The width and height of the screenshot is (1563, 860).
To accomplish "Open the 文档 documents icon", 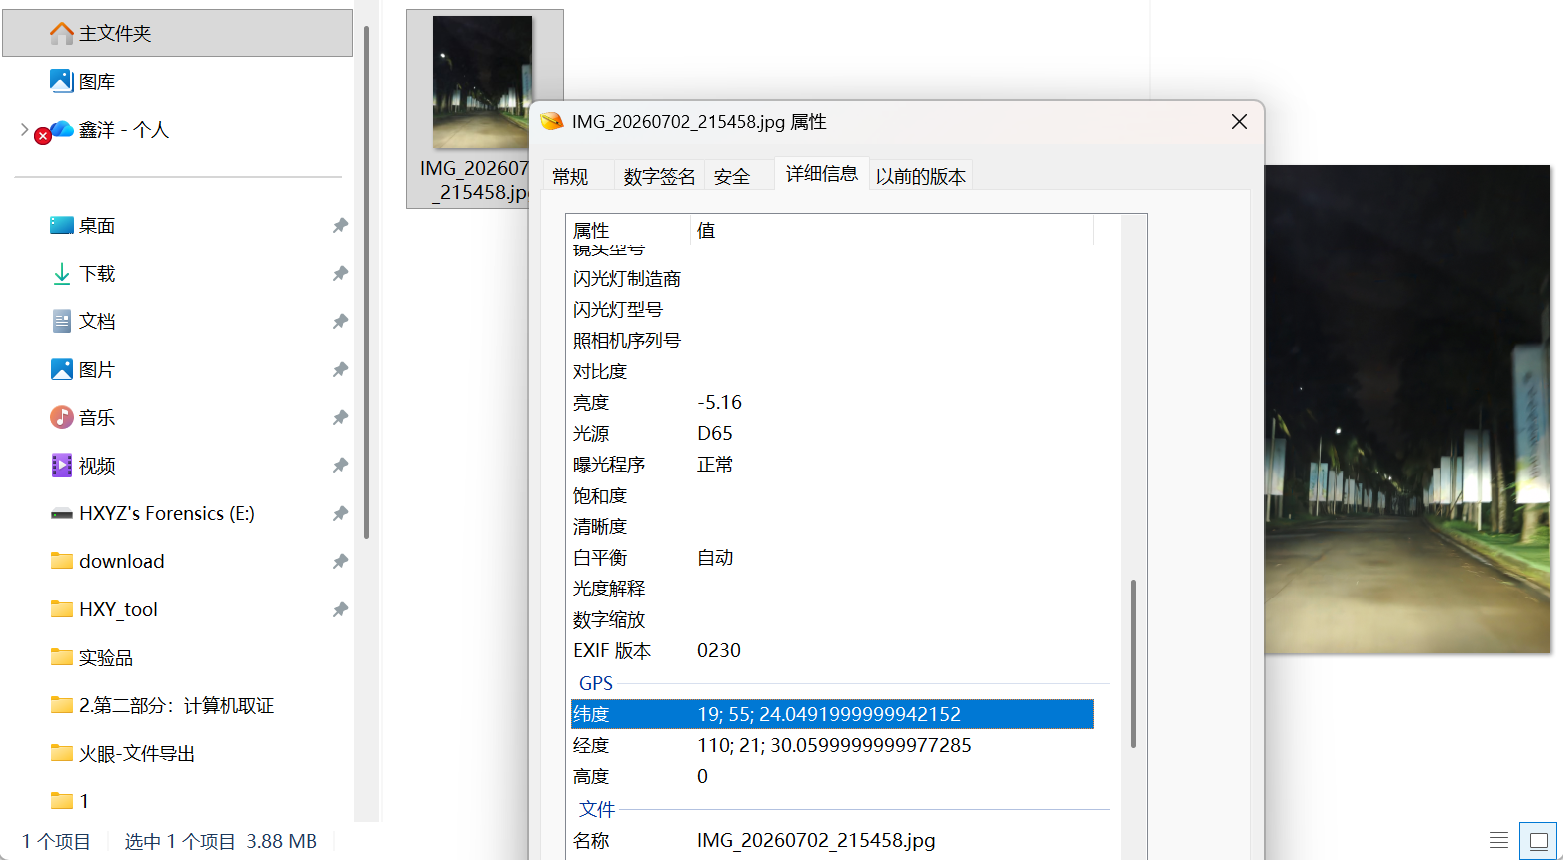I will click(62, 322).
